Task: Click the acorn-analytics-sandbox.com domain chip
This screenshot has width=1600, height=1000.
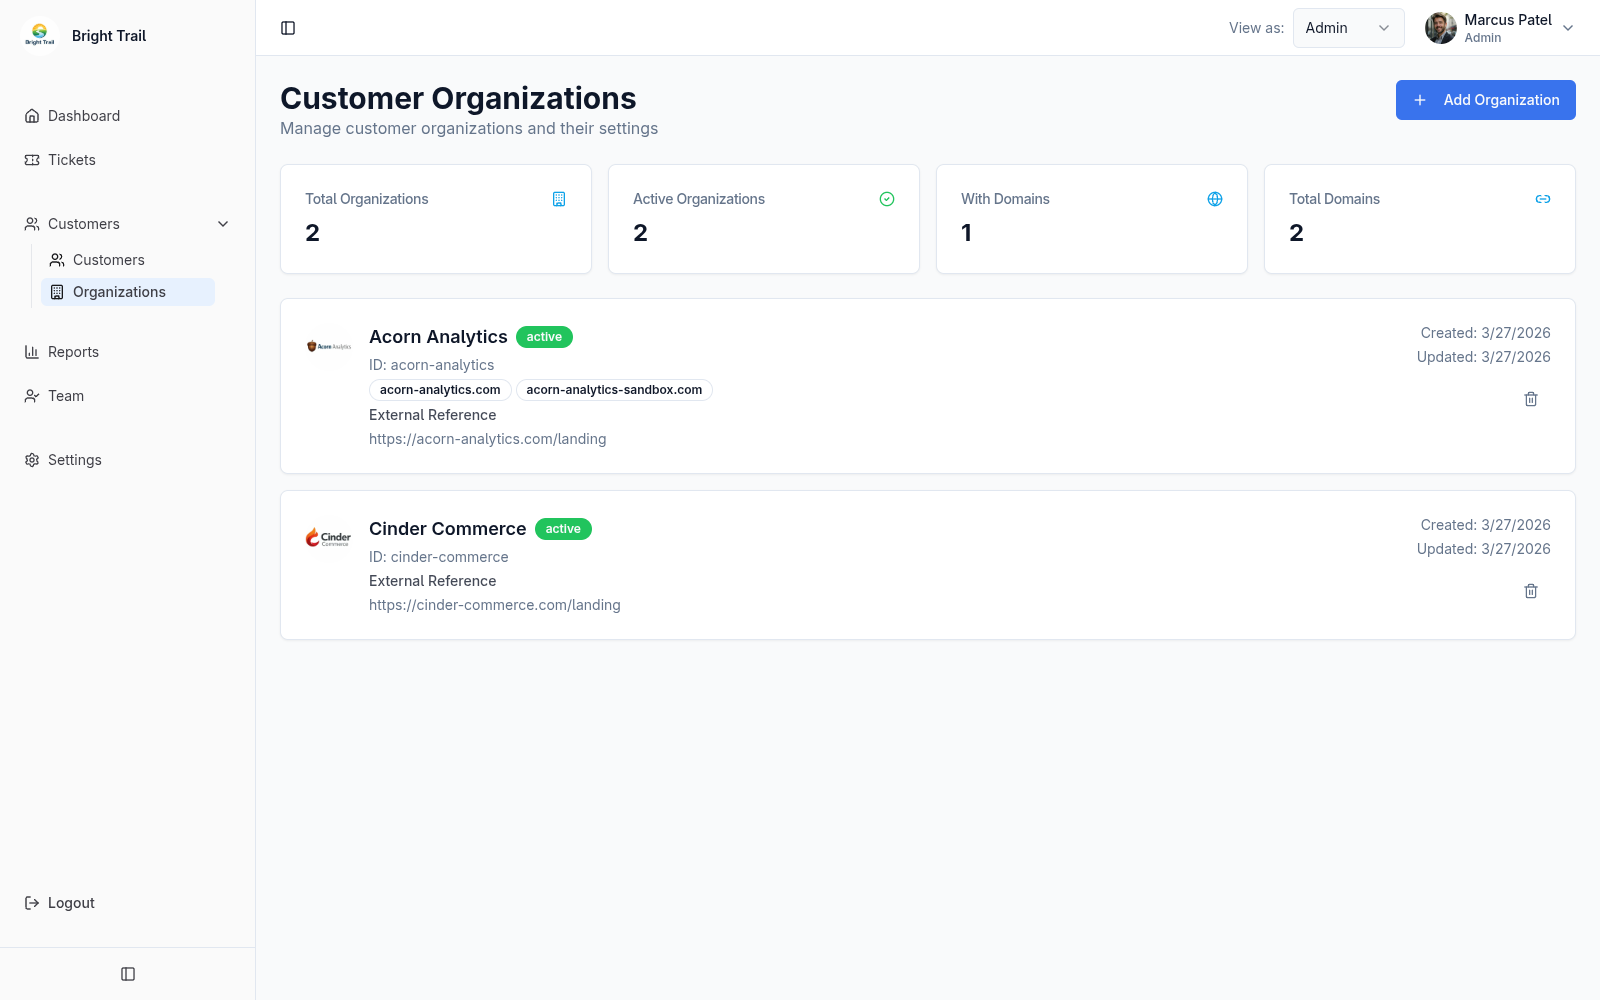Action: pyautogui.click(x=614, y=390)
